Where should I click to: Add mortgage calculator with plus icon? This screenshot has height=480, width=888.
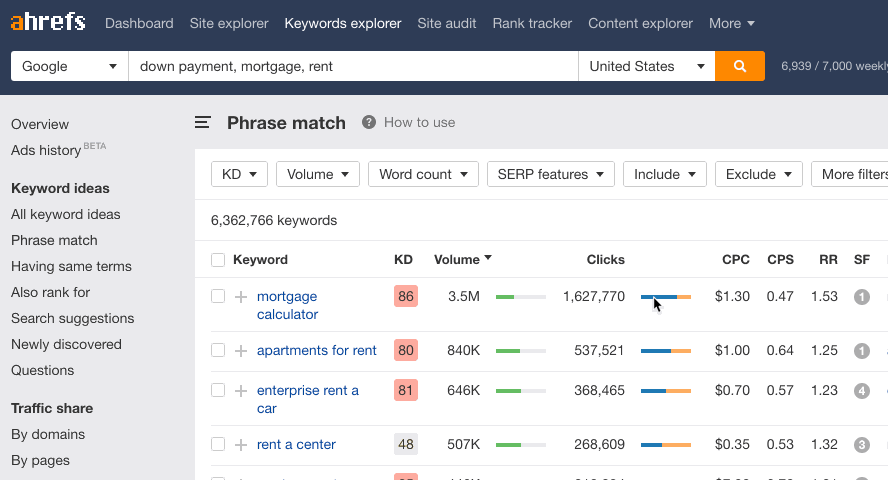click(x=241, y=297)
